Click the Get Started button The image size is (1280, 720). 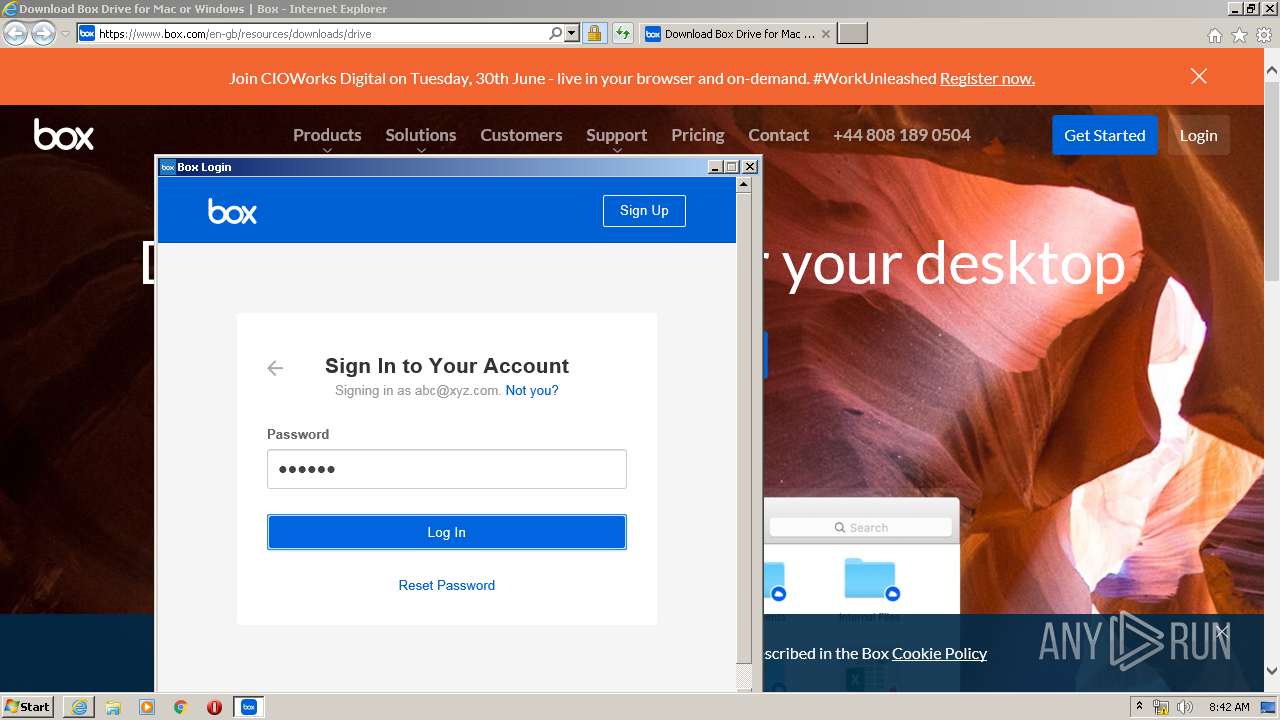click(1104, 135)
